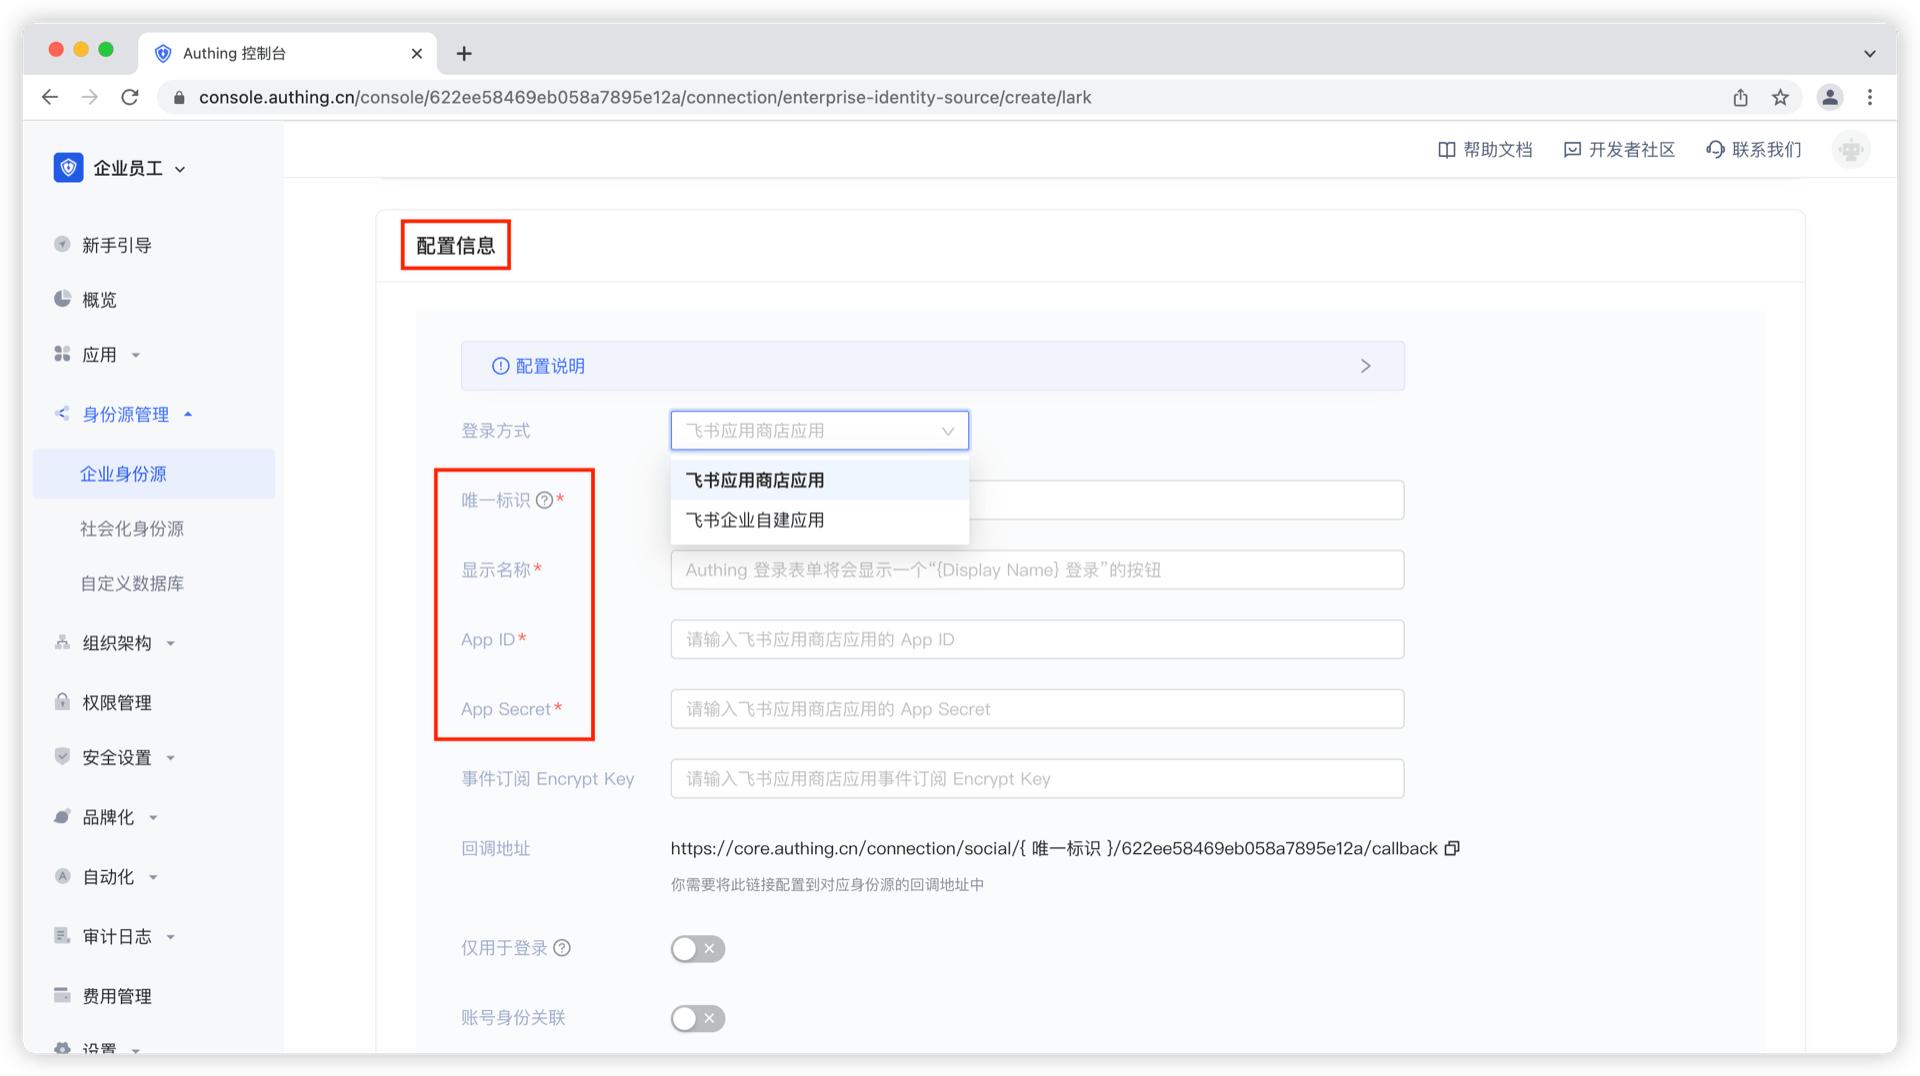Click the 自动化 sidebar icon
This screenshot has height=1076, width=1920.
(62, 876)
